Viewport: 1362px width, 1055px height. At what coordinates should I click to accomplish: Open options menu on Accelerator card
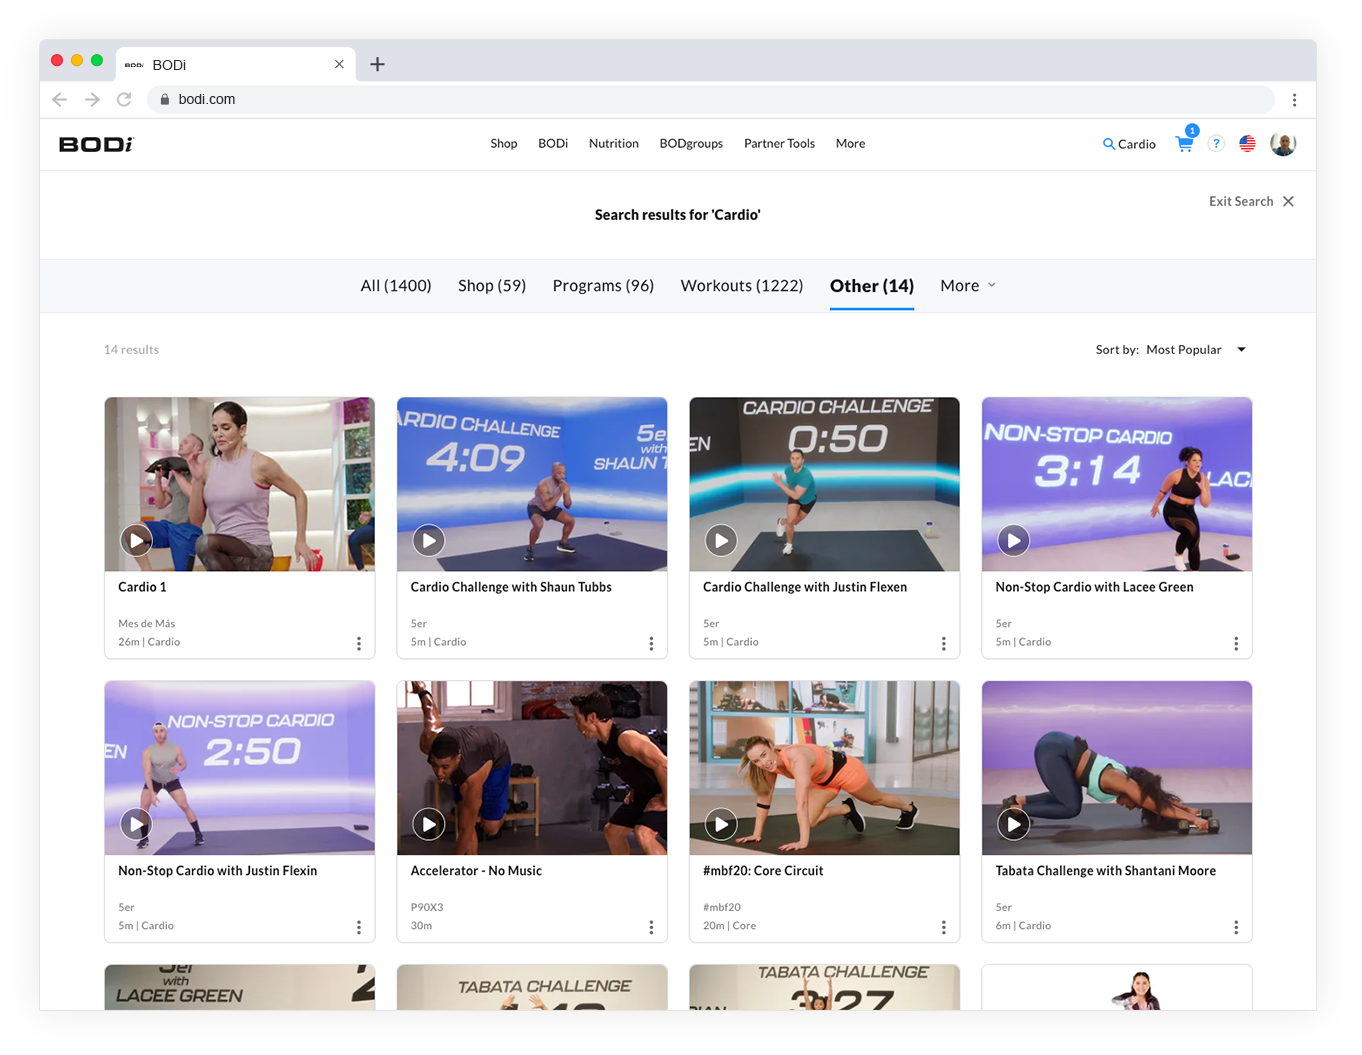pyautogui.click(x=651, y=928)
